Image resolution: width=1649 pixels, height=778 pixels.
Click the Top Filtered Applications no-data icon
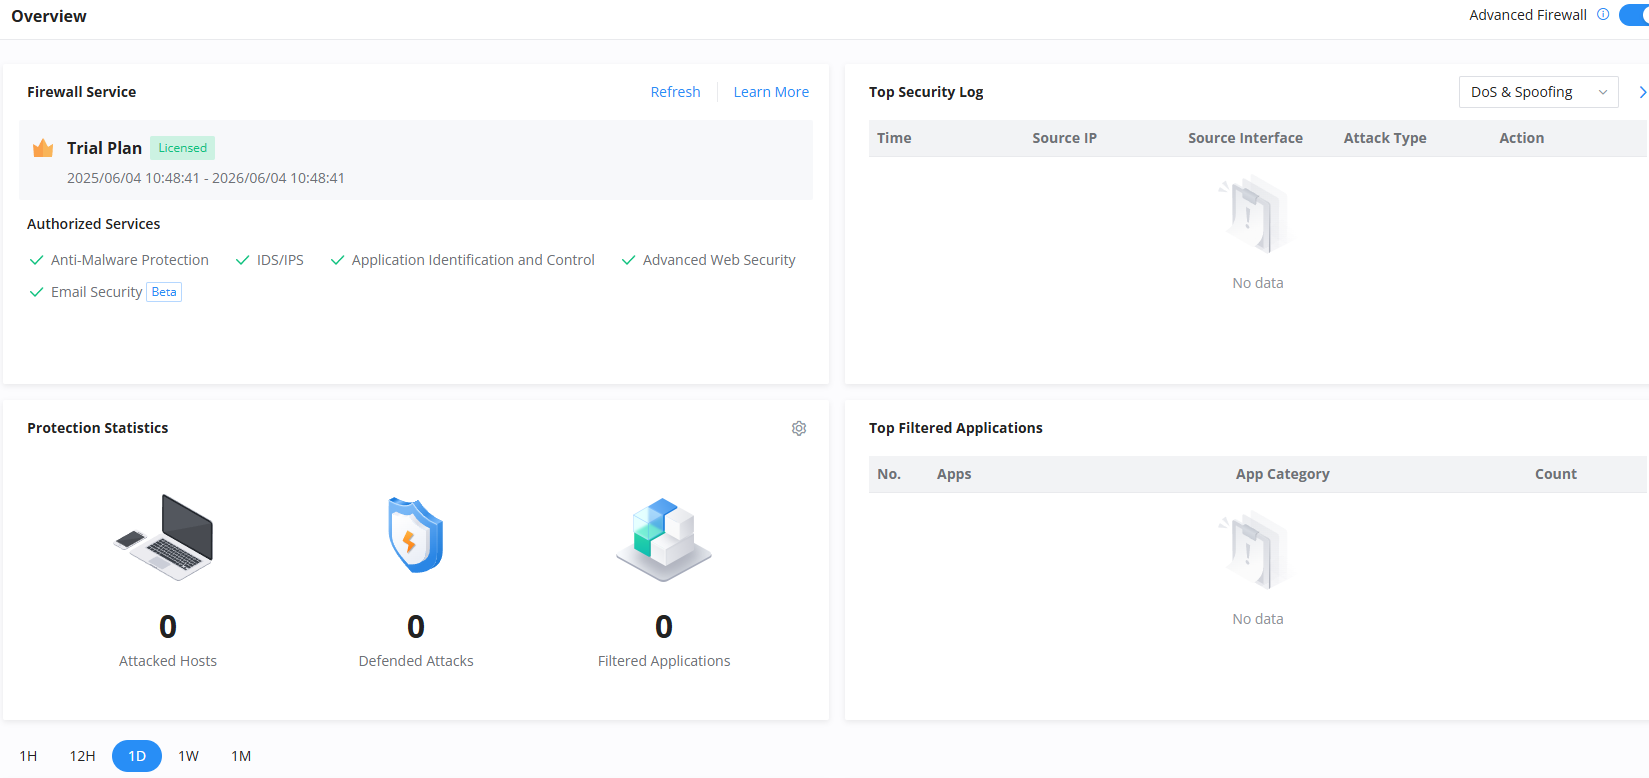pyautogui.click(x=1255, y=551)
